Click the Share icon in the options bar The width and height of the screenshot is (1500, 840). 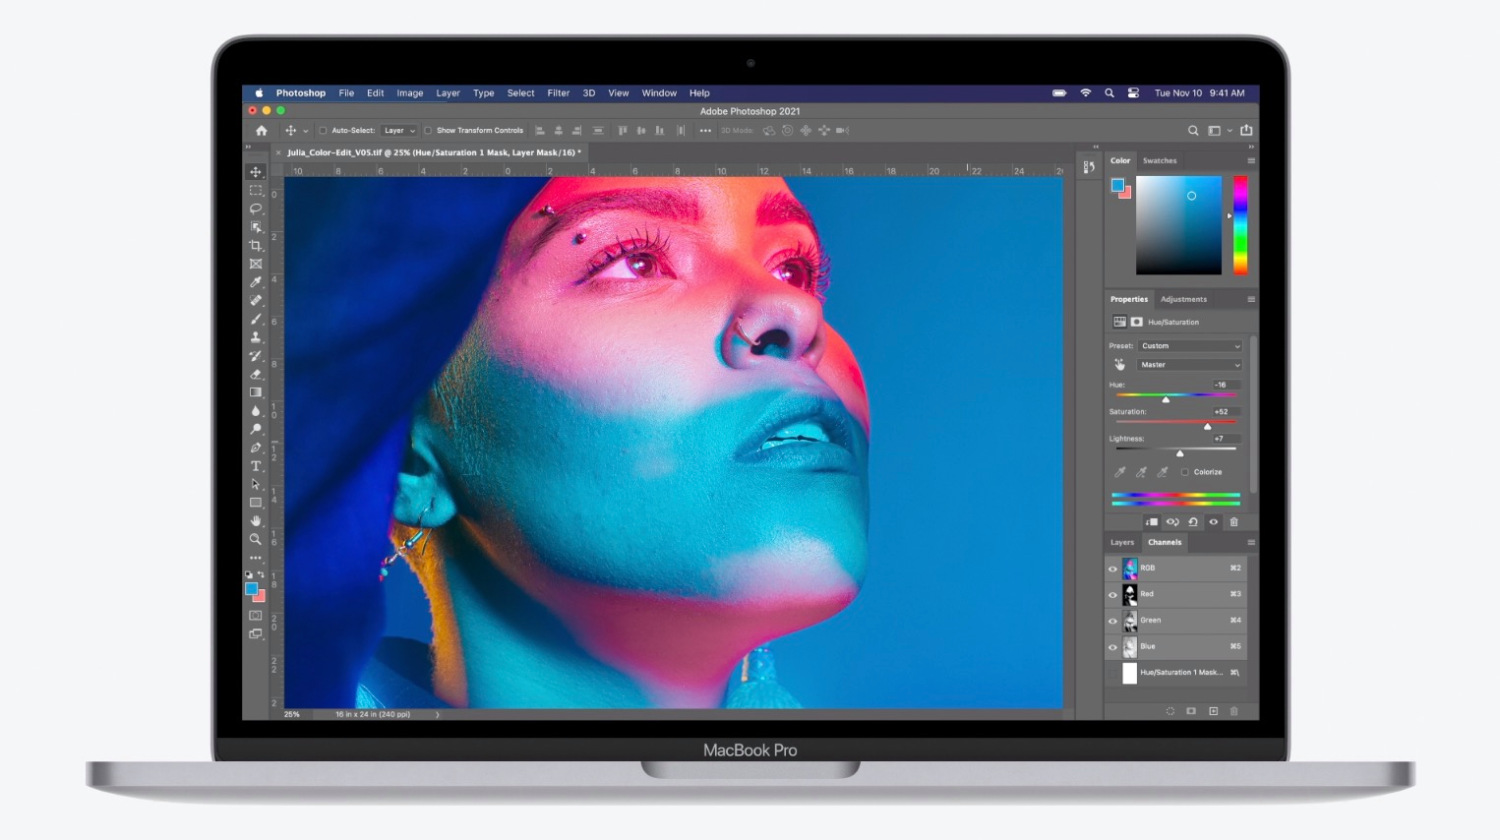[x=1246, y=130]
